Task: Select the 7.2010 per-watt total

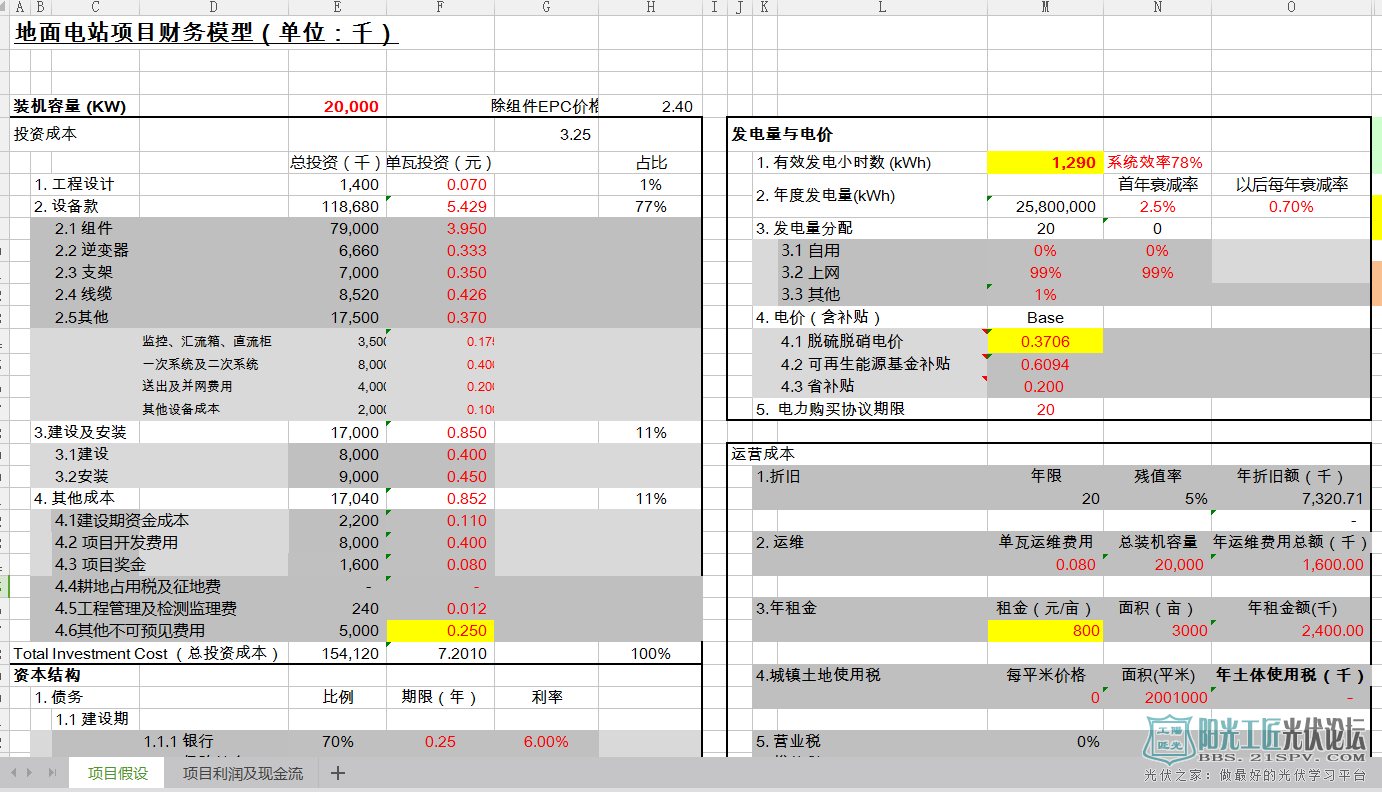Action: pos(462,653)
